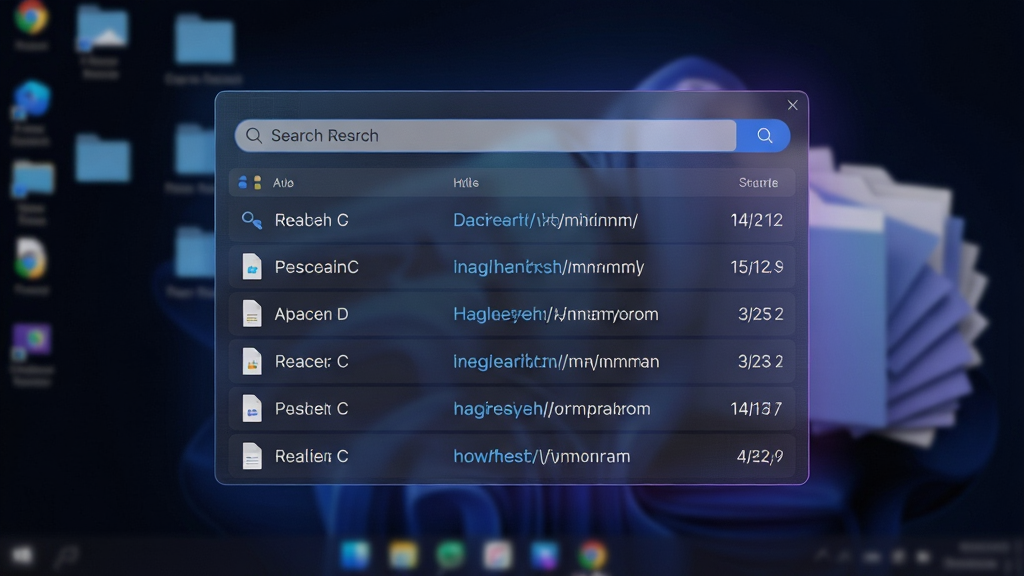Viewport: 1024px width, 576px height.
Task: Click the "3/23 2" value for Reacer C
Action: pos(760,361)
